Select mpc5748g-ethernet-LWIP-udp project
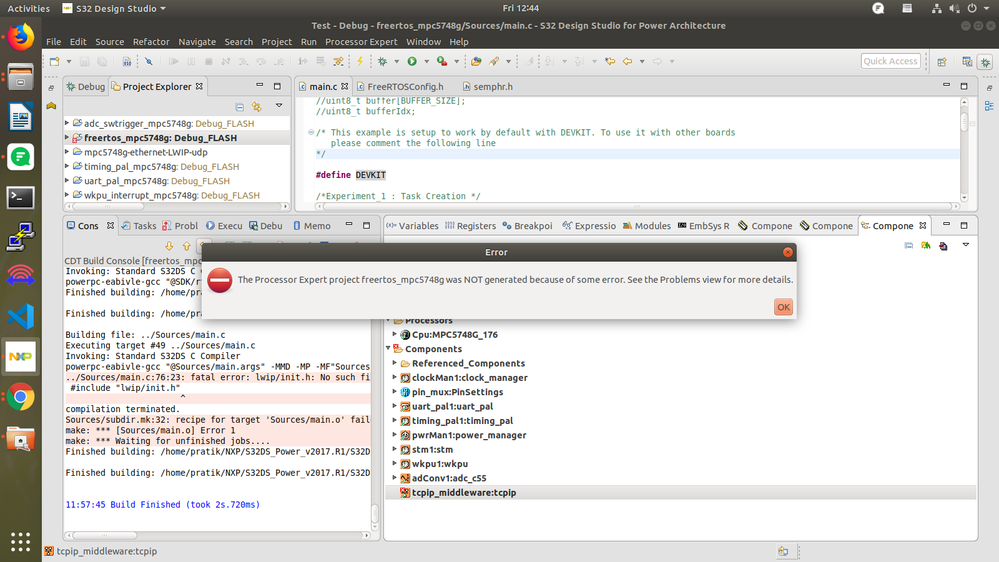 [x=145, y=152]
